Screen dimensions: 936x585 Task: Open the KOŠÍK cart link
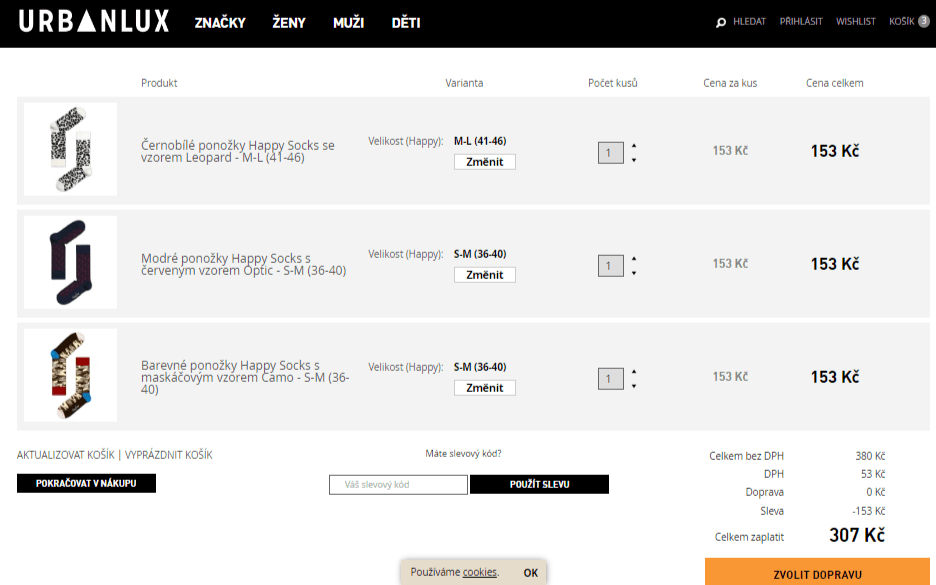coord(901,21)
